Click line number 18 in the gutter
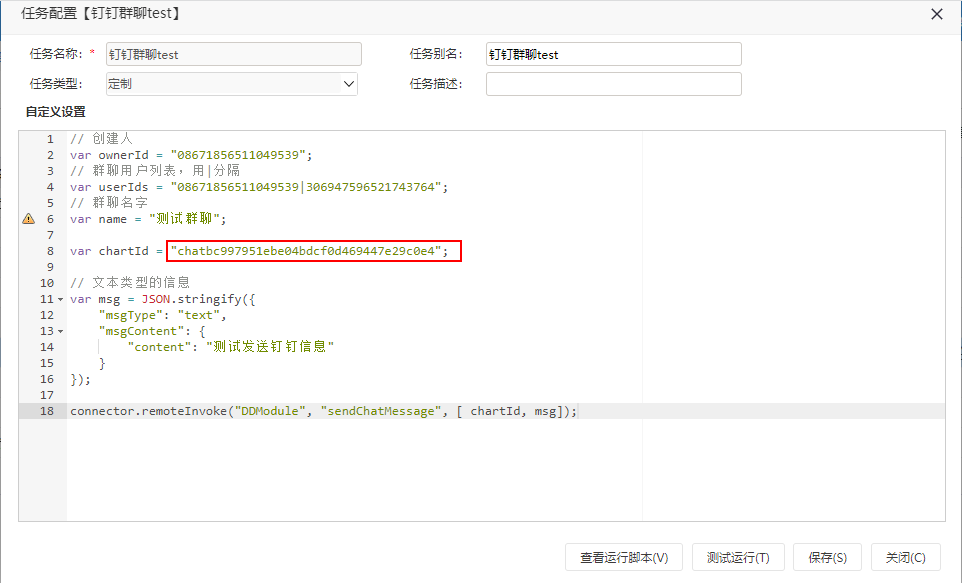 tap(47, 411)
